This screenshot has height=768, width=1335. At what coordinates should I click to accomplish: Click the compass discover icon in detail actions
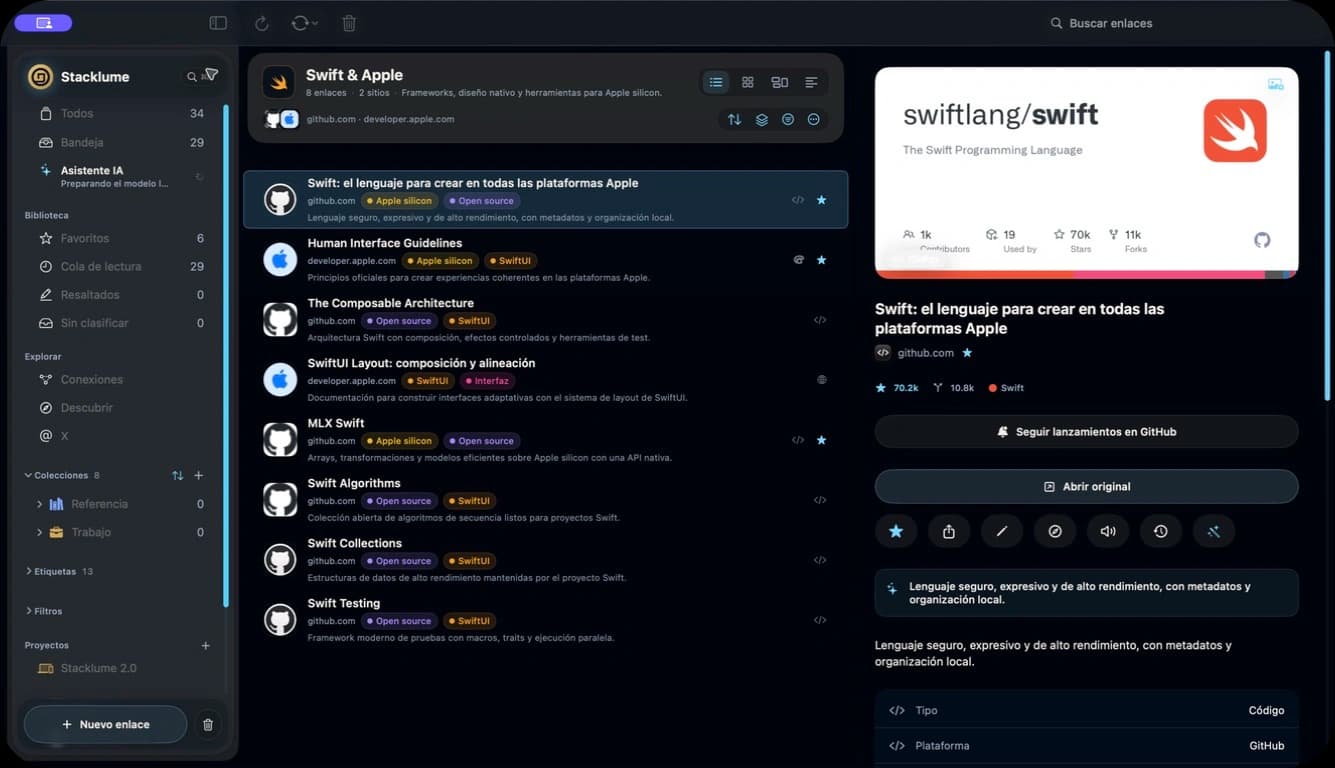[x=1055, y=531]
